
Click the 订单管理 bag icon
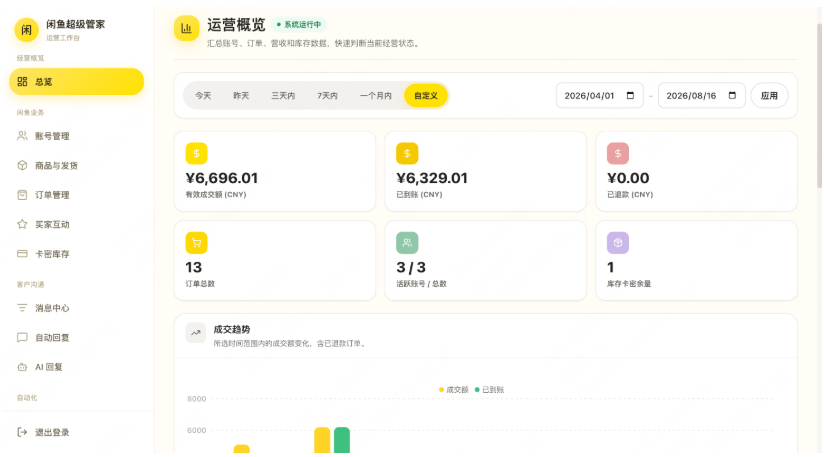(22, 194)
